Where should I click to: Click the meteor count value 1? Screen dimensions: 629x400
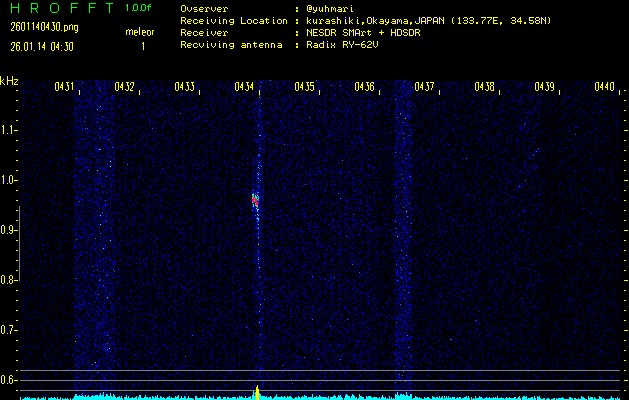tap(143, 47)
